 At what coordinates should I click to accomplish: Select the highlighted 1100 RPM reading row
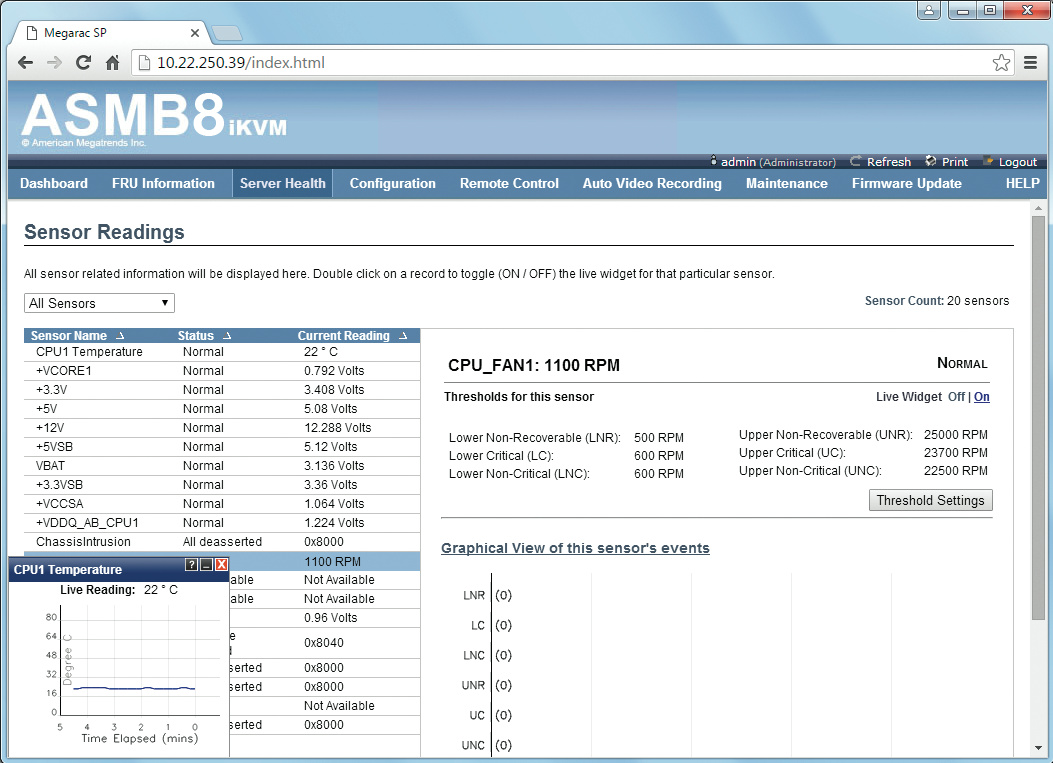pos(326,562)
